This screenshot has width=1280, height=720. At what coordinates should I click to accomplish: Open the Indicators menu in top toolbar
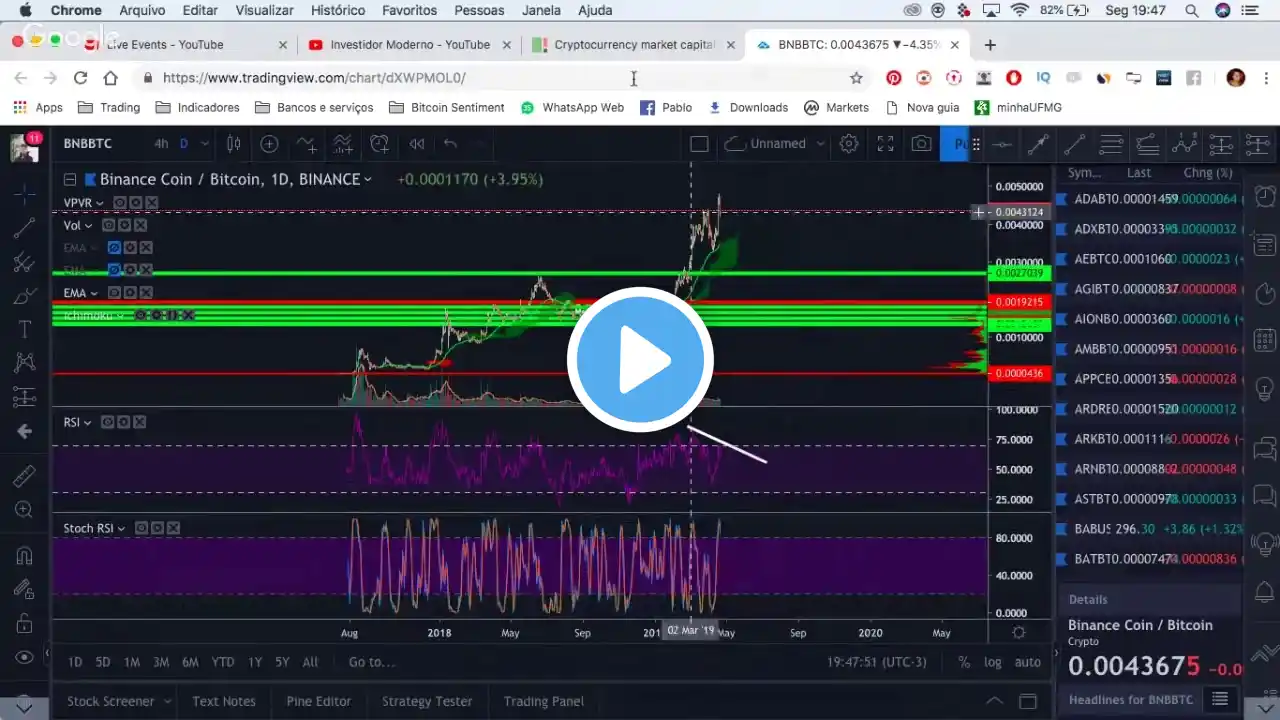305,144
